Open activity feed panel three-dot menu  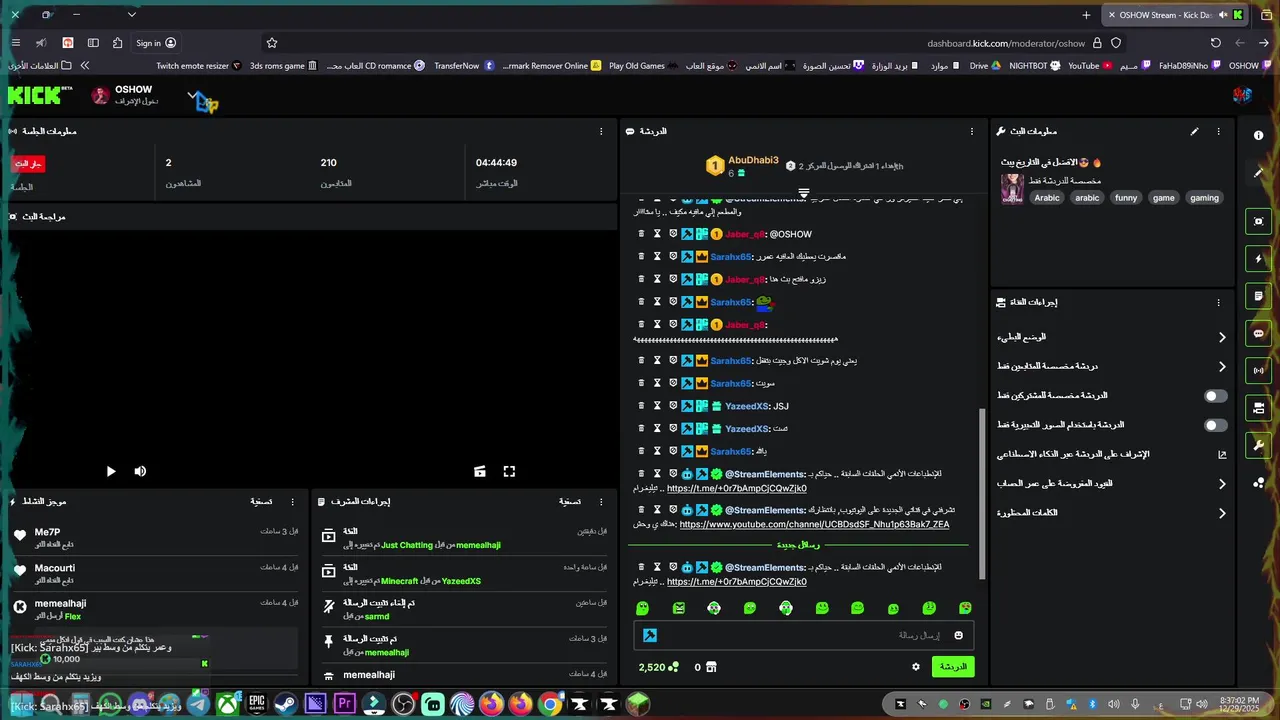point(293,501)
